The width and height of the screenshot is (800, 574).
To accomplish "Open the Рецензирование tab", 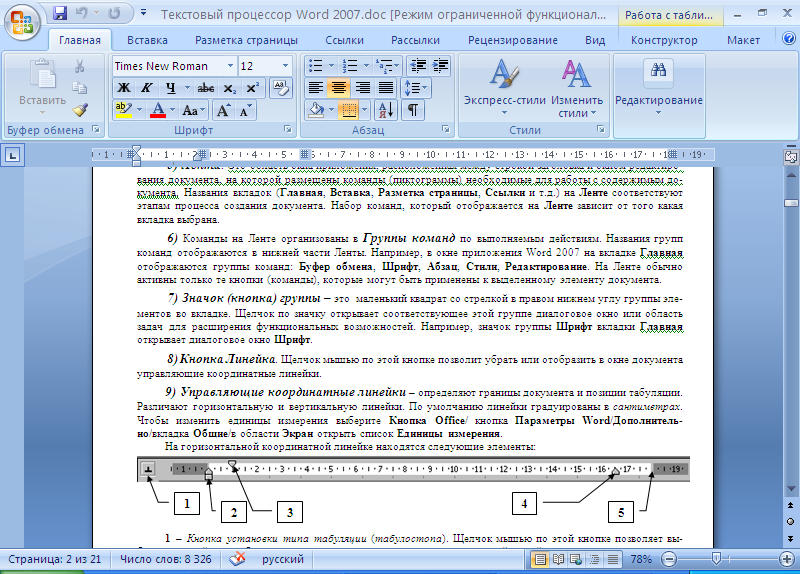I will [x=513, y=40].
